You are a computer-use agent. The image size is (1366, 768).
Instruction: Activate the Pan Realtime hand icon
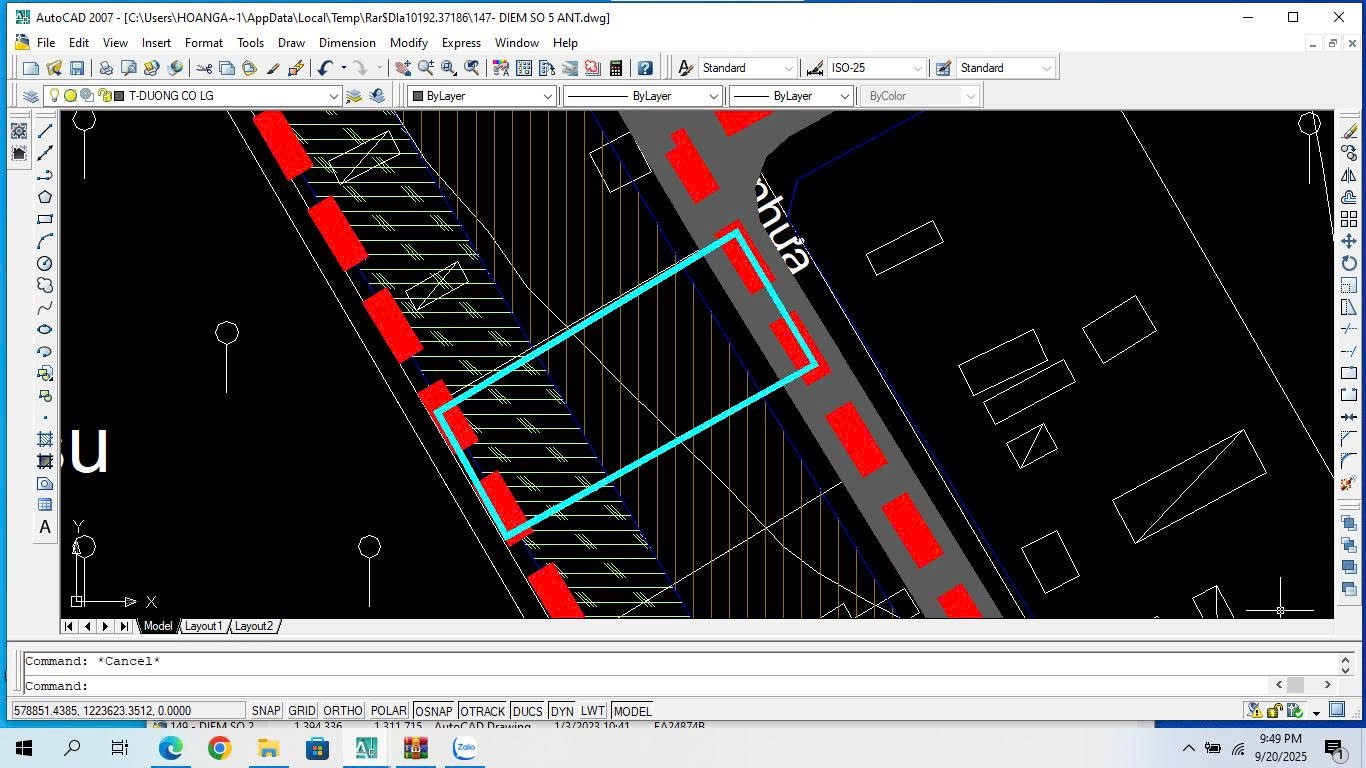coord(402,68)
